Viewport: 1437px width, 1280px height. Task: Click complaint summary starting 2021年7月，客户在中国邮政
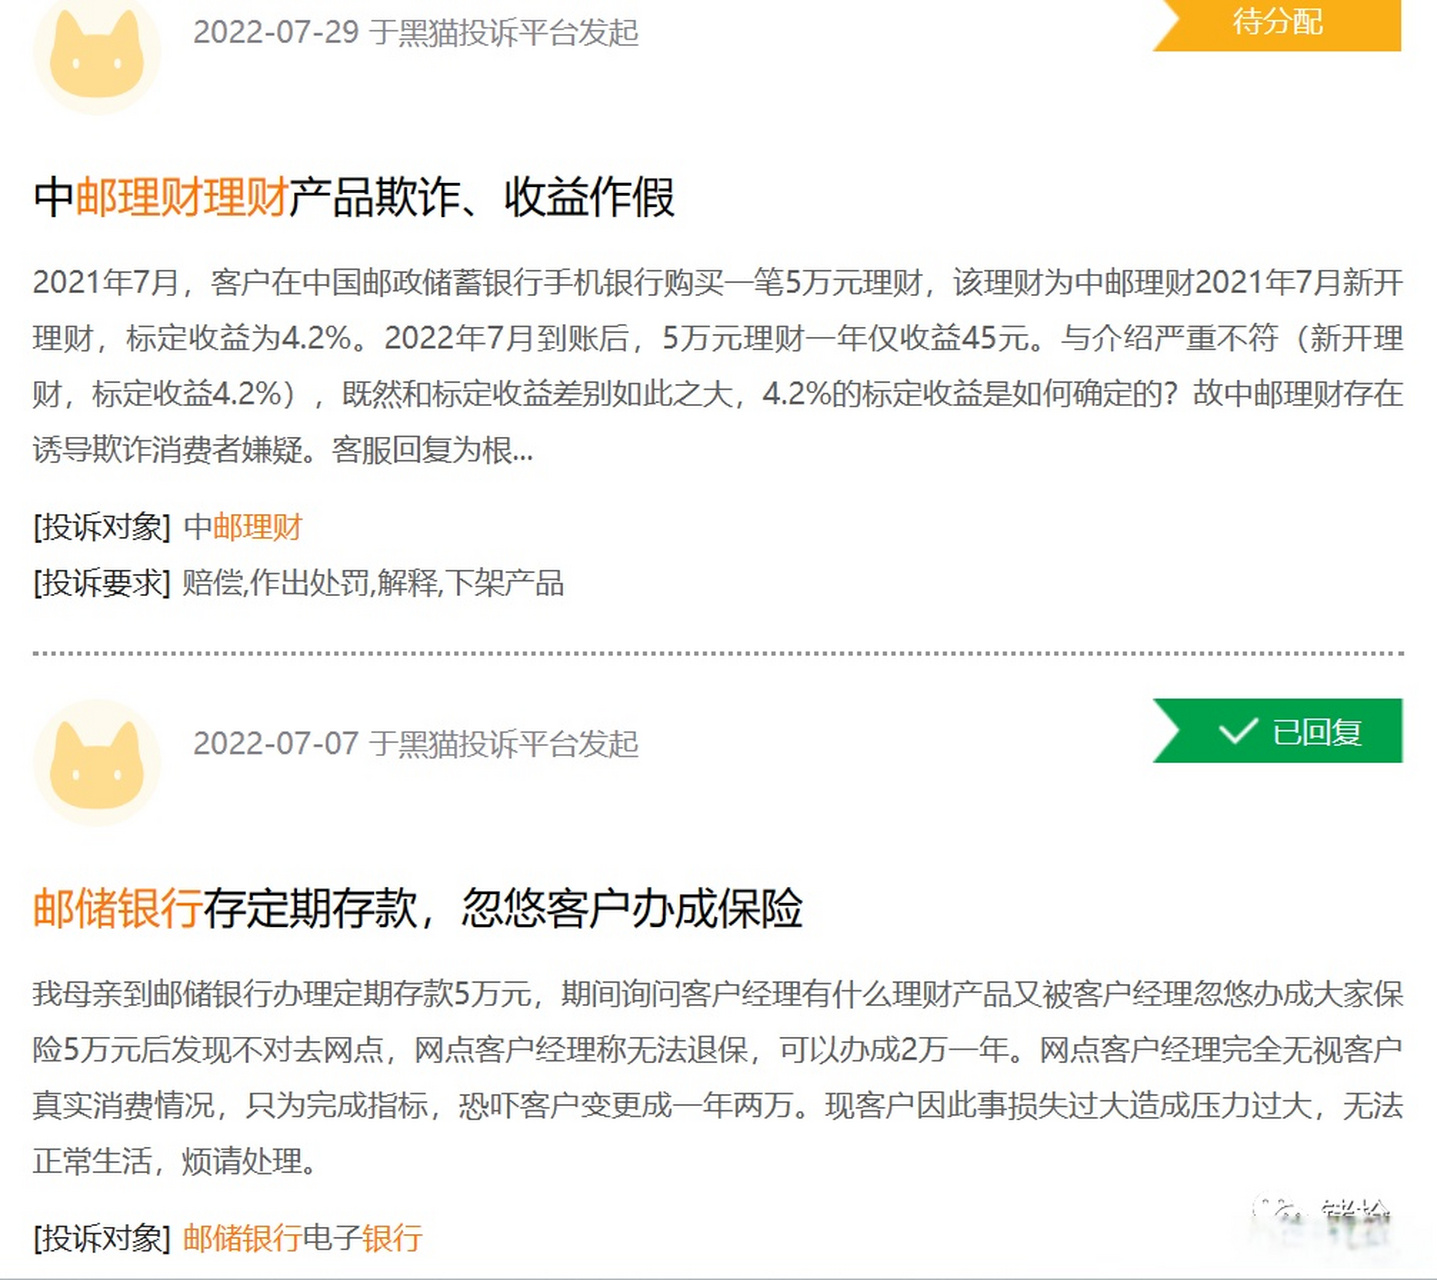(x=718, y=366)
